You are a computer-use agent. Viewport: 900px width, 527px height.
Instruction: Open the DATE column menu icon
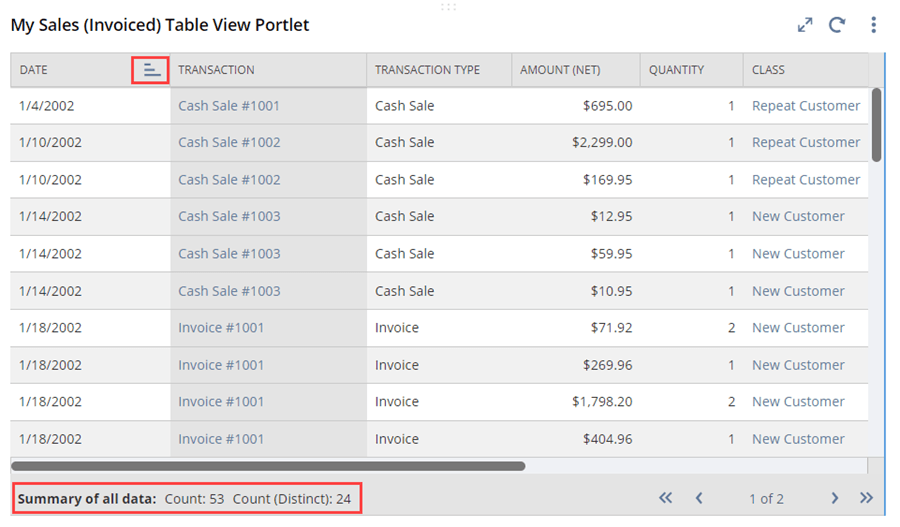pyautogui.click(x=150, y=70)
